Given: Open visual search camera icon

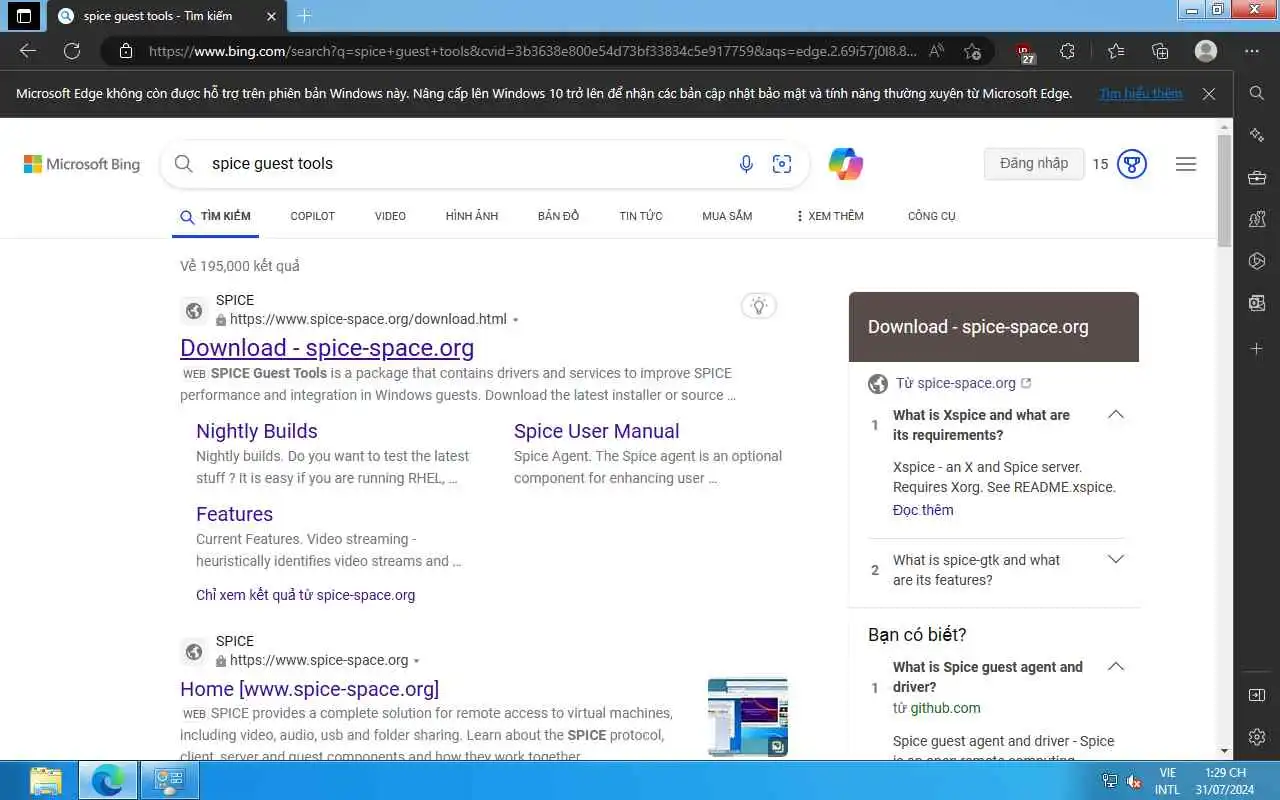Looking at the screenshot, I should pos(782,164).
